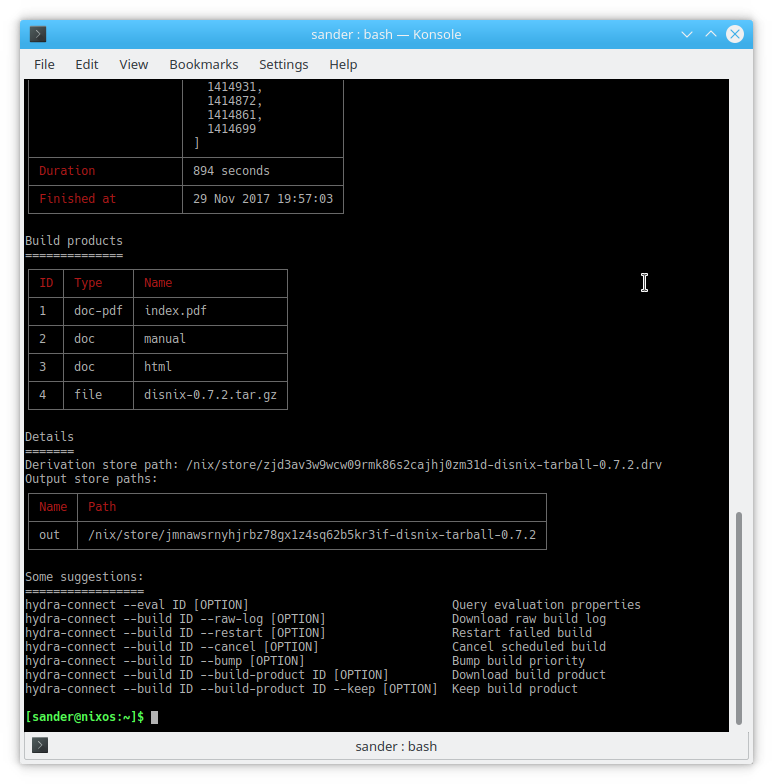Viewport: 773px width, 784px height.
Task: Open the View menu
Action: click(134, 64)
